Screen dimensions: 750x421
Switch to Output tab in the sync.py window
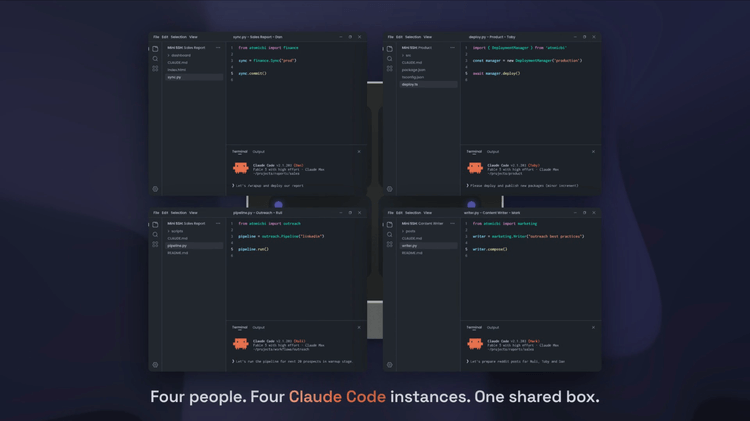pos(258,152)
